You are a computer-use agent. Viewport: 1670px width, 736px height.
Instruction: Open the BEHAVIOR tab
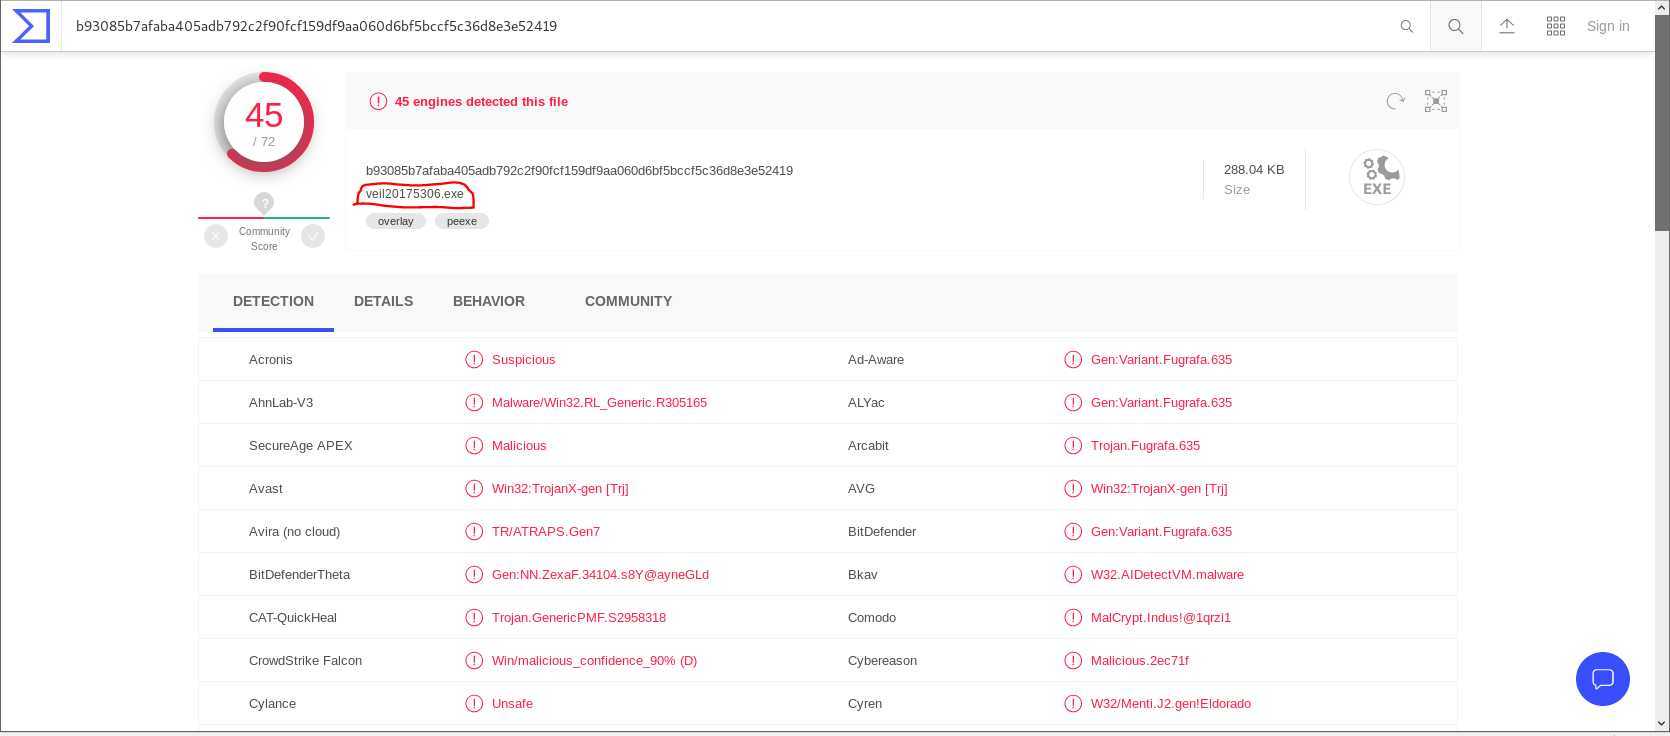(x=489, y=301)
